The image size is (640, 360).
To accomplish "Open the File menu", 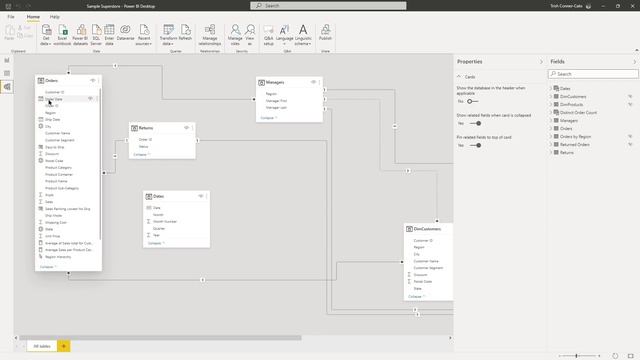I will tap(11, 17).
